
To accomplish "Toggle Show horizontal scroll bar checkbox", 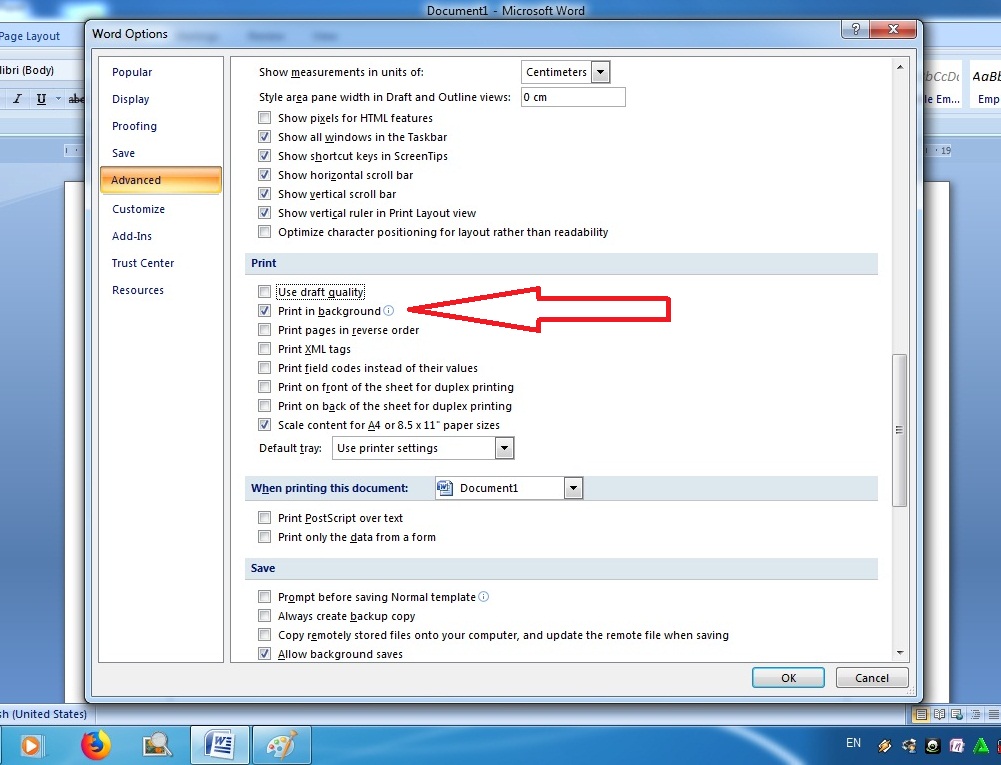I will [264, 174].
